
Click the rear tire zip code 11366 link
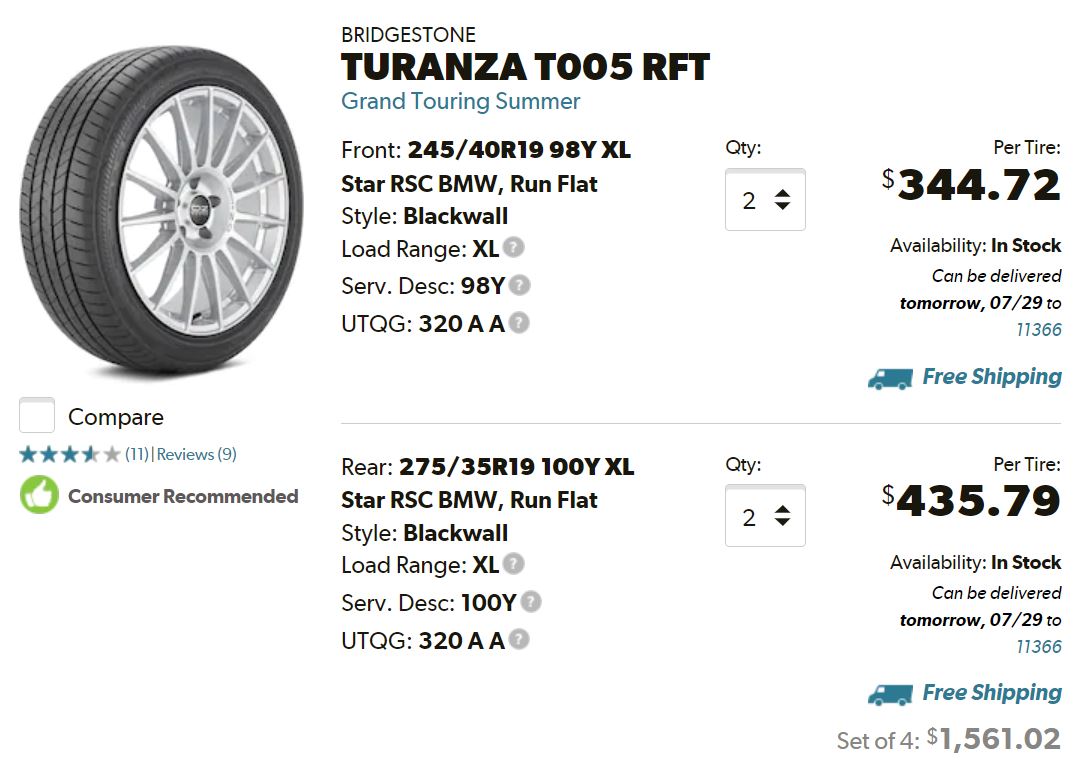(x=1038, y=646)
